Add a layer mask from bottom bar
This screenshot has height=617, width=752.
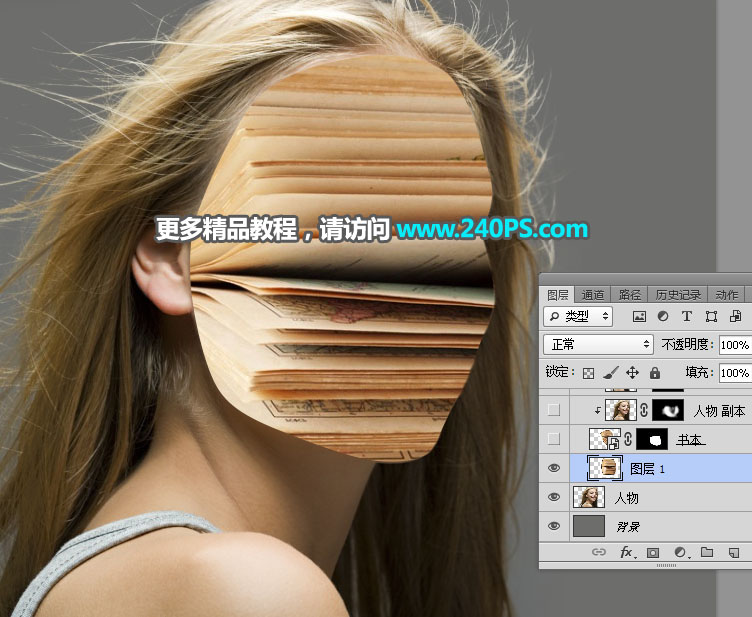point(653,553)
